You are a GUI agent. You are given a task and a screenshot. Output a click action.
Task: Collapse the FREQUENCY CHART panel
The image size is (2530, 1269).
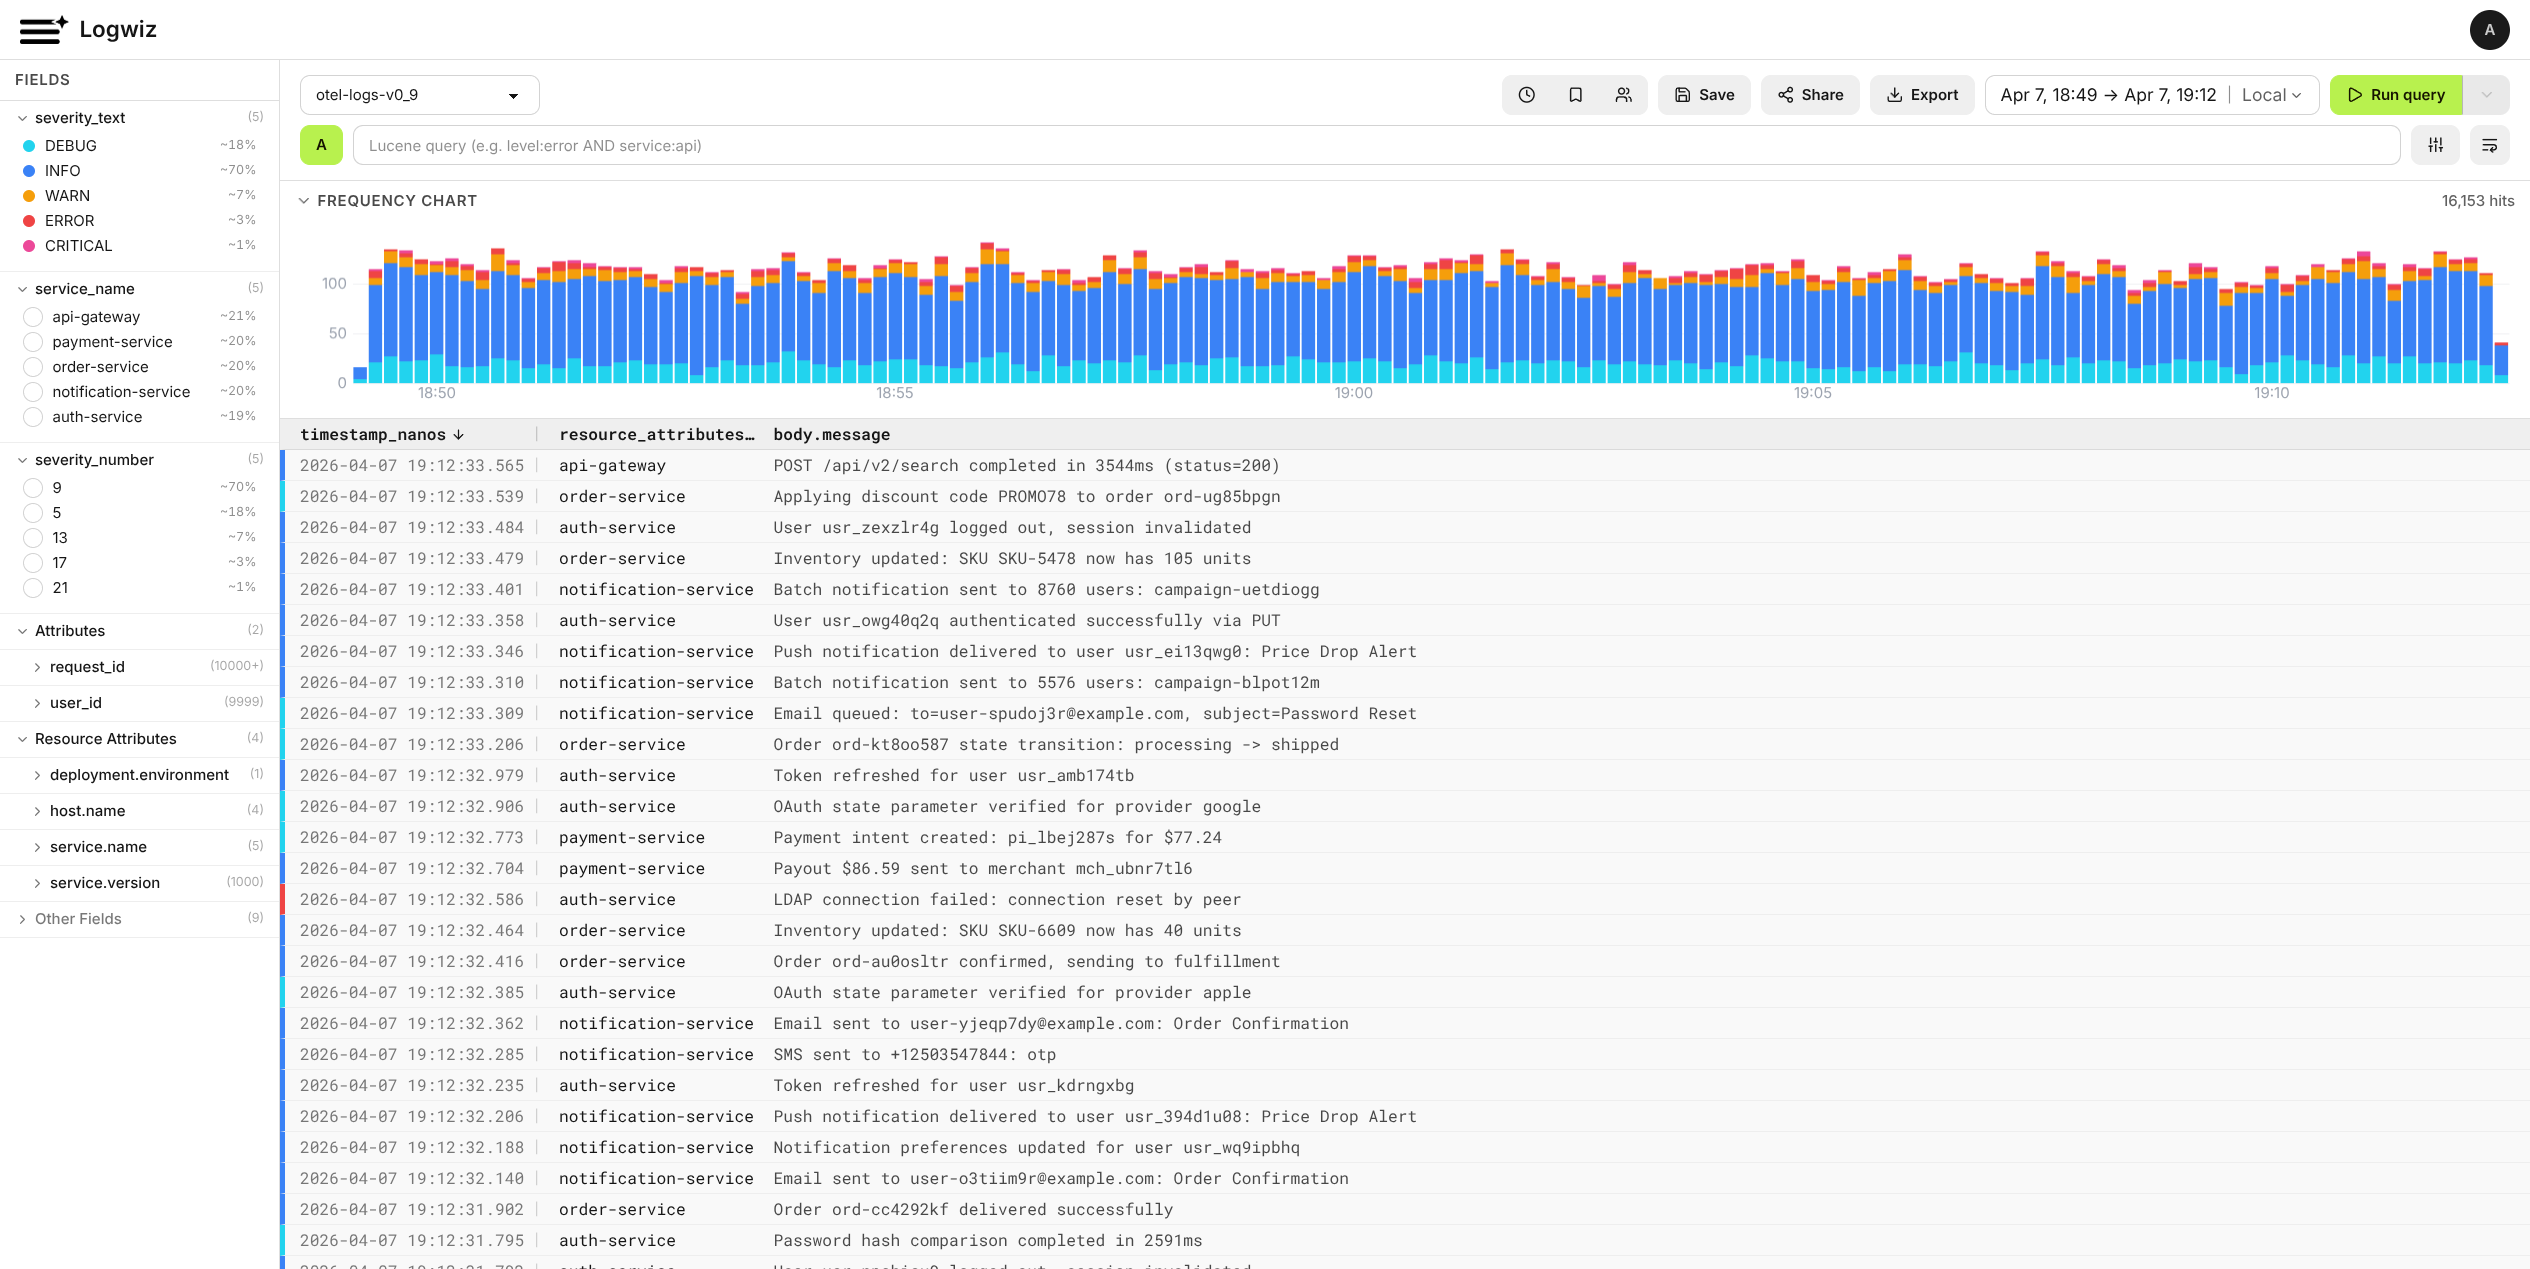point(304,200)
